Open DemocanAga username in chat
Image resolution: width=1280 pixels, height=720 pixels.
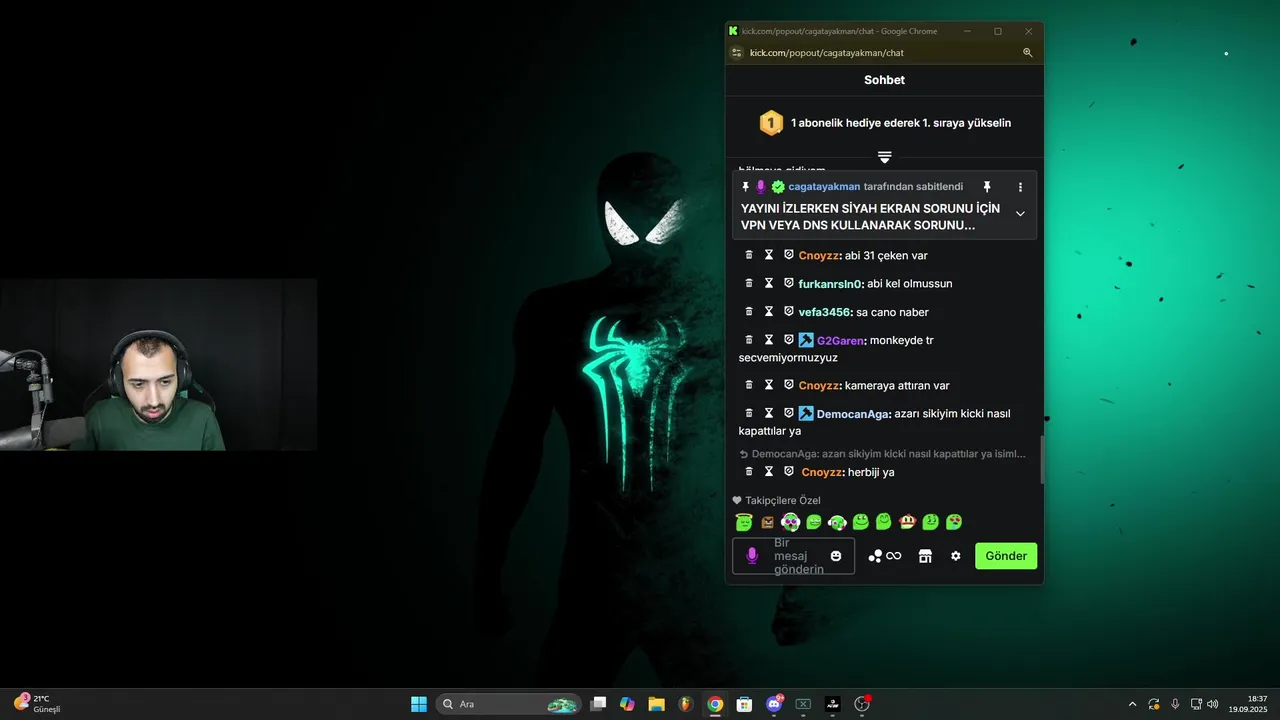(x=853, y=413)
